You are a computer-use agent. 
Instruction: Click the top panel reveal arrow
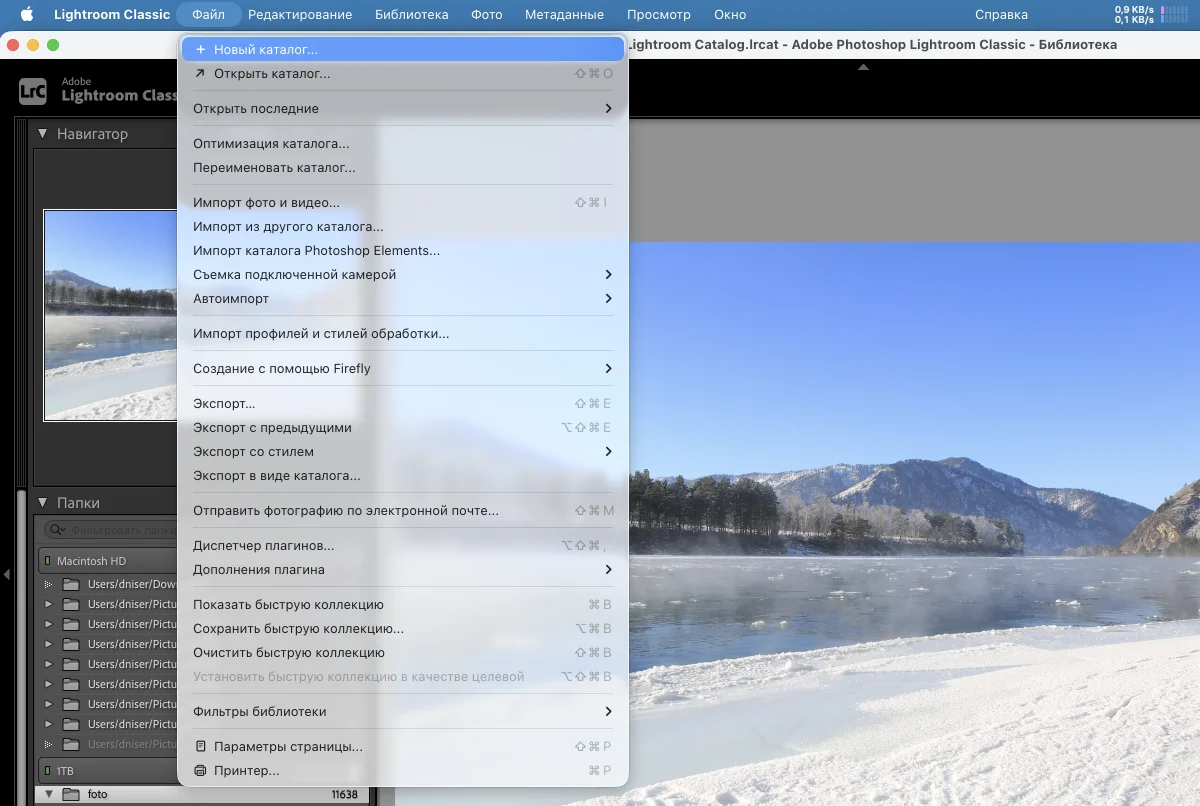pos(863,67)
